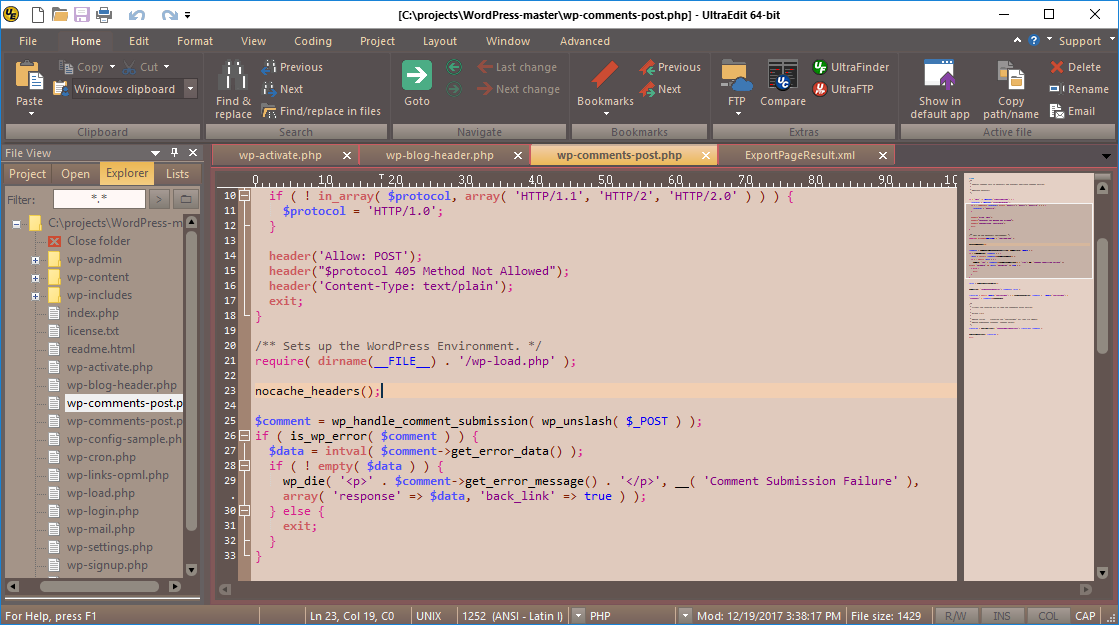This screenshot has width=1119, height=625.
Task: Open Find & replace binoculars icon
Action: [x=233, y=76]
